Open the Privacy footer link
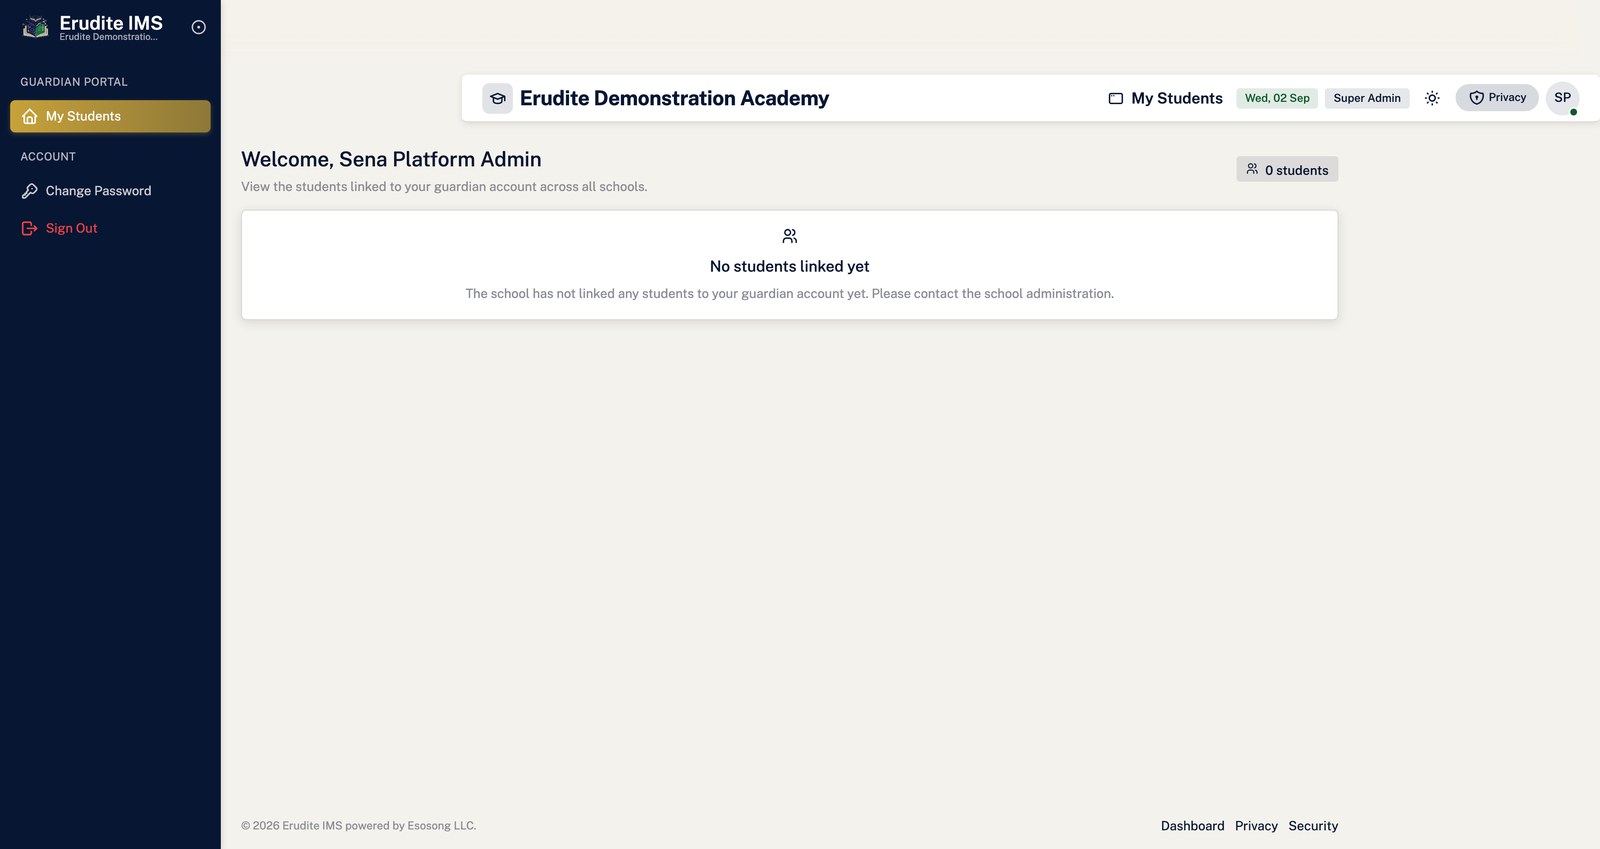 (1256, 826)
